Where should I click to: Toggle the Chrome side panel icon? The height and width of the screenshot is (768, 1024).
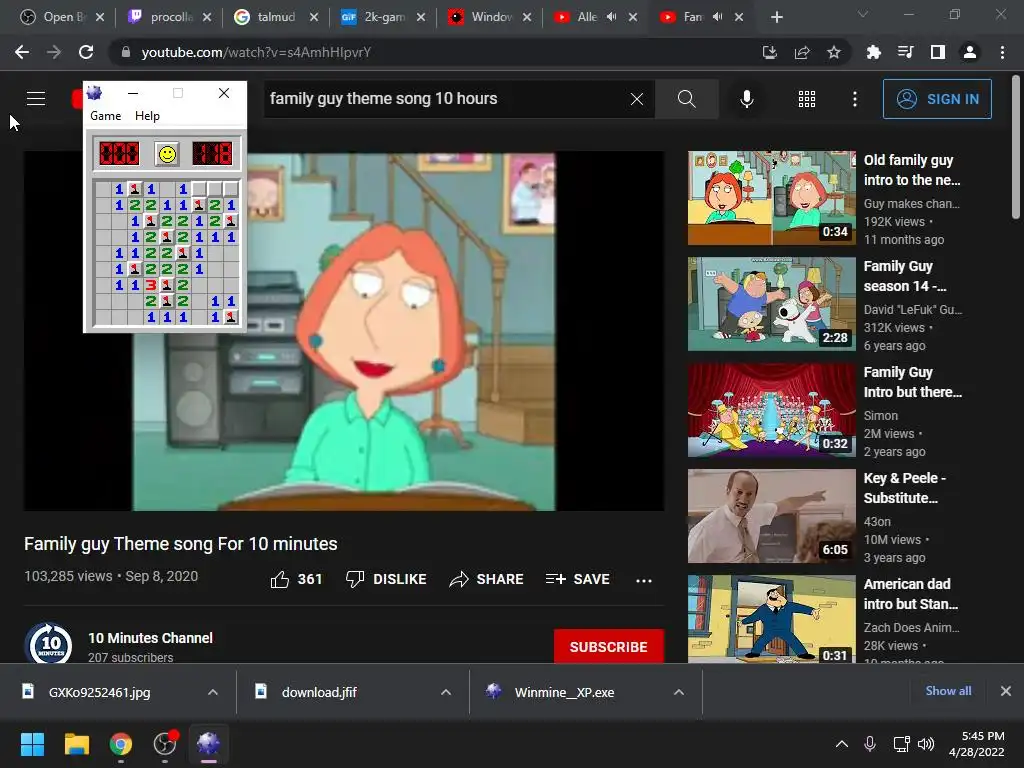pos(938,52)
